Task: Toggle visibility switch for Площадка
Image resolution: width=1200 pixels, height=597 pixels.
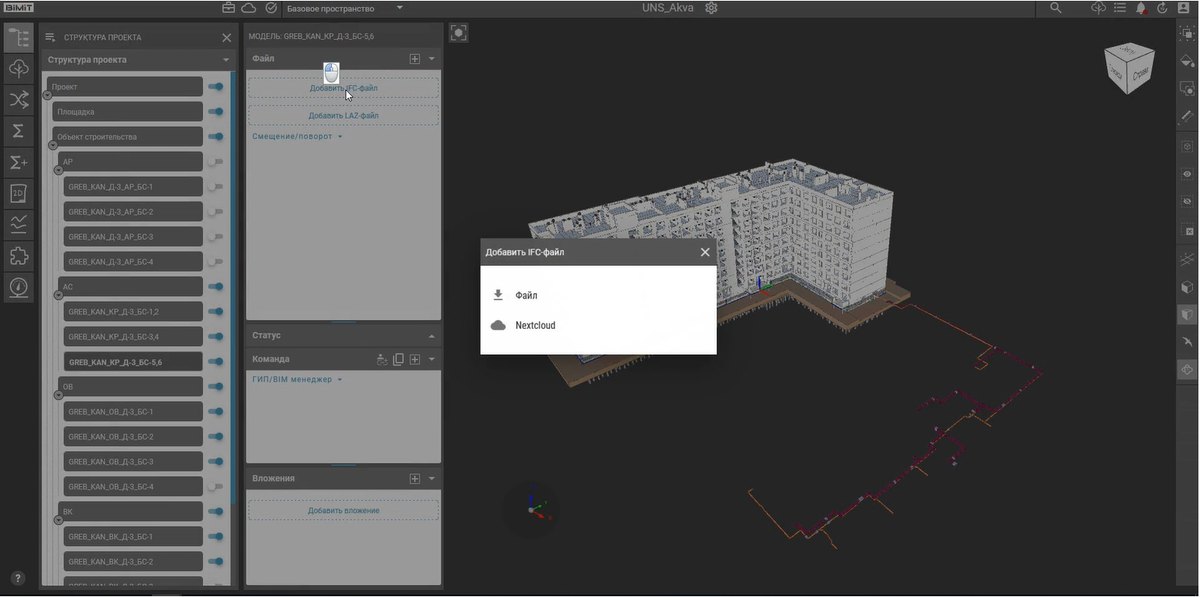Action: coord(215,112)
